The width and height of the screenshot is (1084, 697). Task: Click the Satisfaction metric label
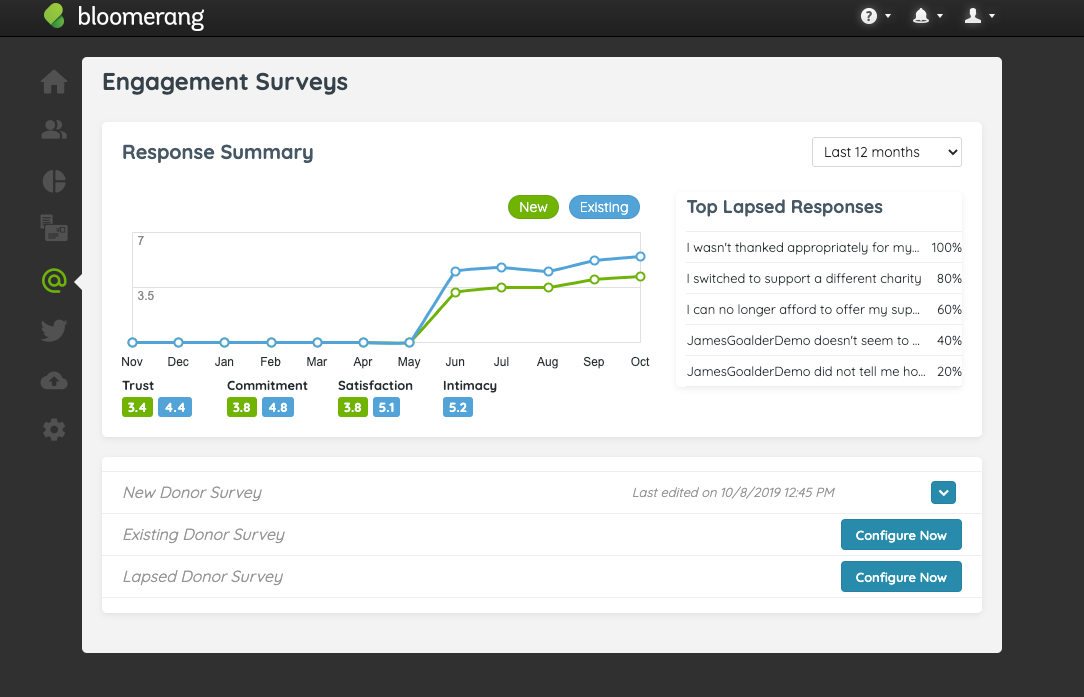pyautogui.click(x=375, y=385)
